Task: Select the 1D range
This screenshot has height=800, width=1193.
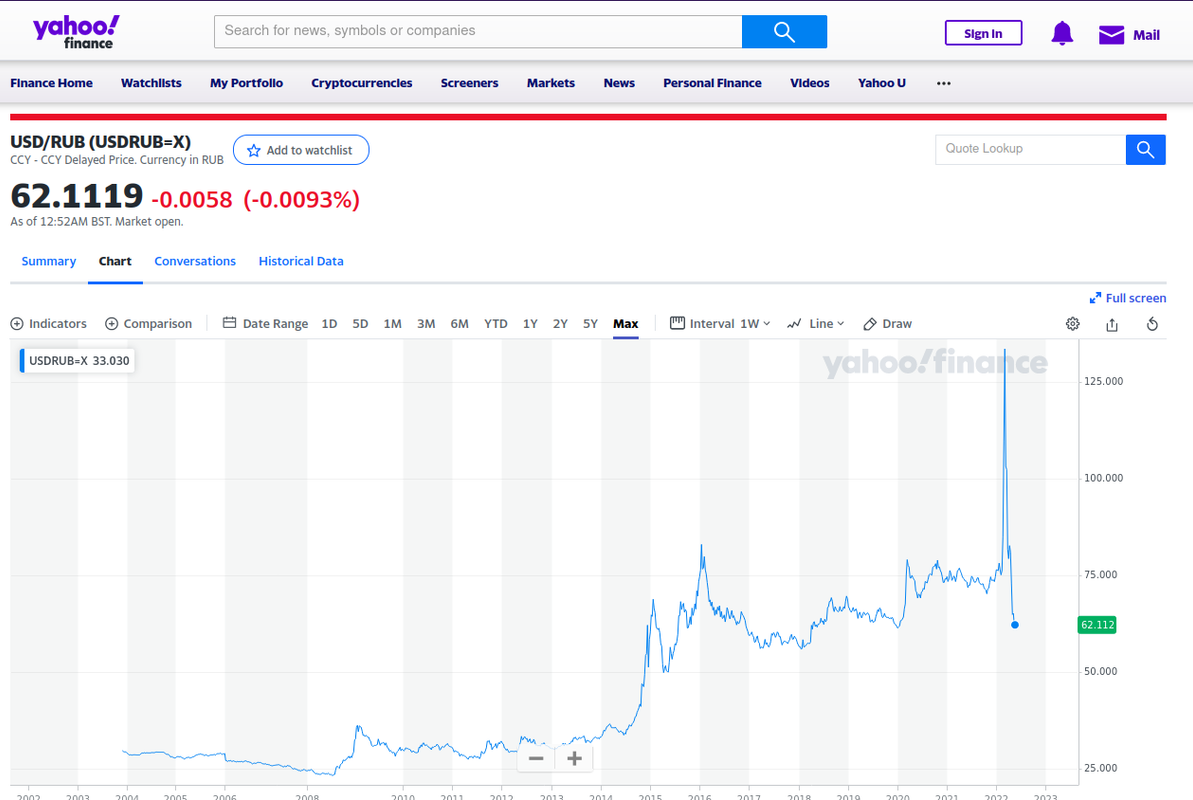Action: (x=329, y=324)
